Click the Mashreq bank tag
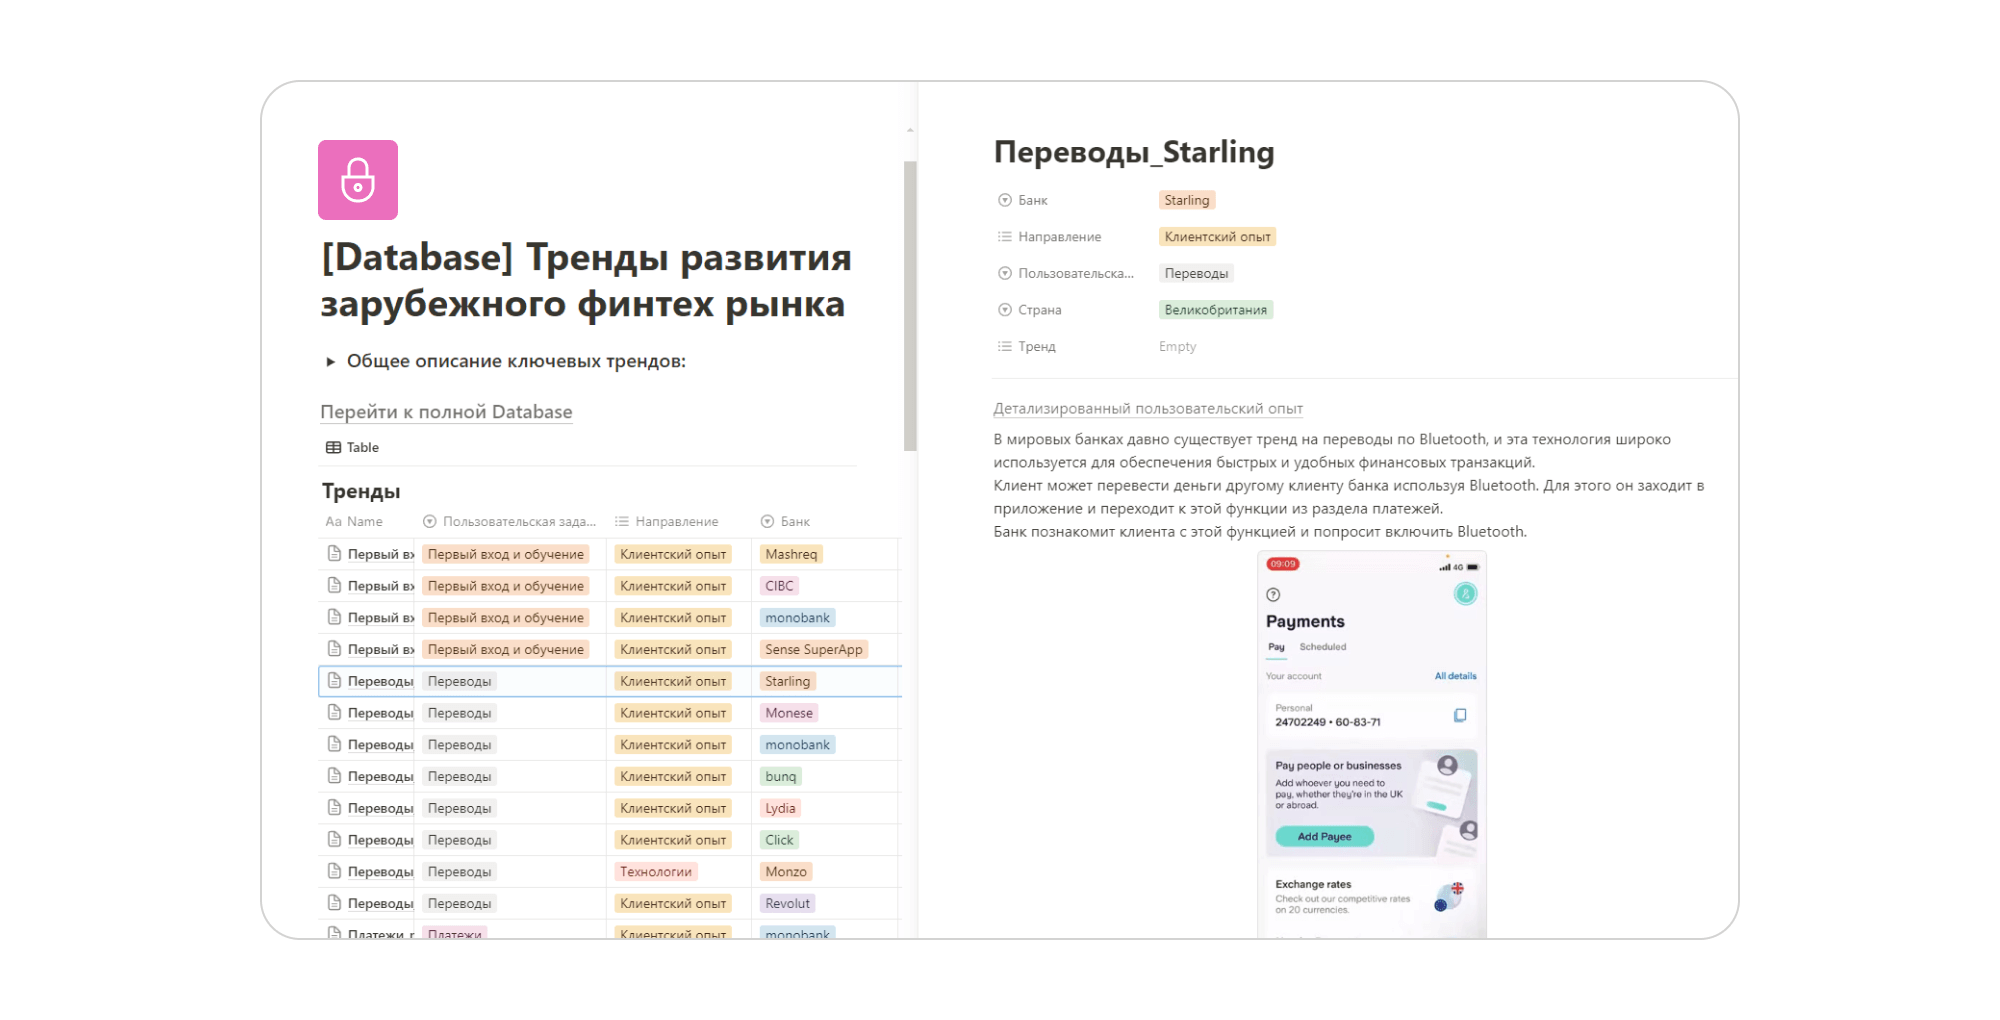2000x1020 pixels. pyautogui.click(x=791, y=554)
